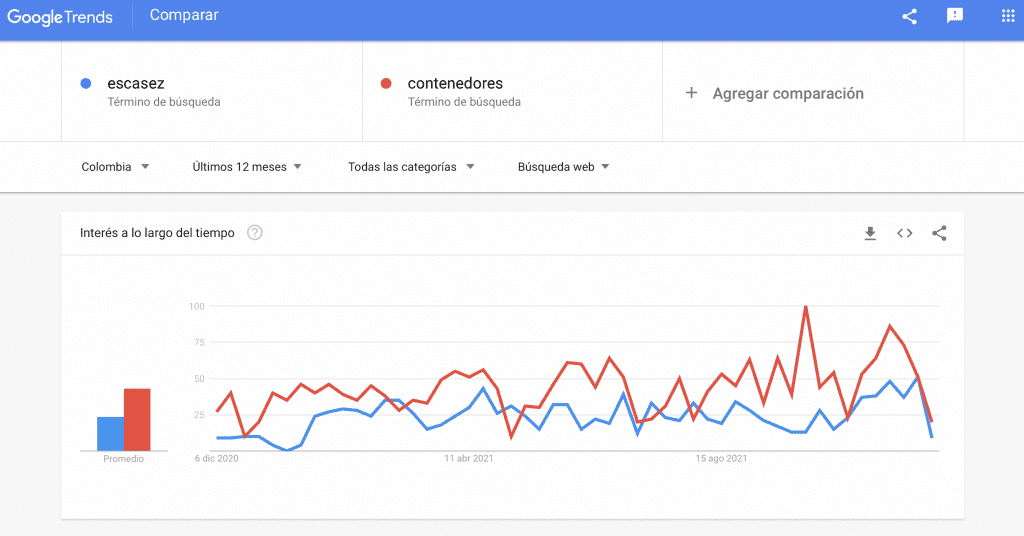
Task: Select the escasez search term
Action: [x=136, y=84]
